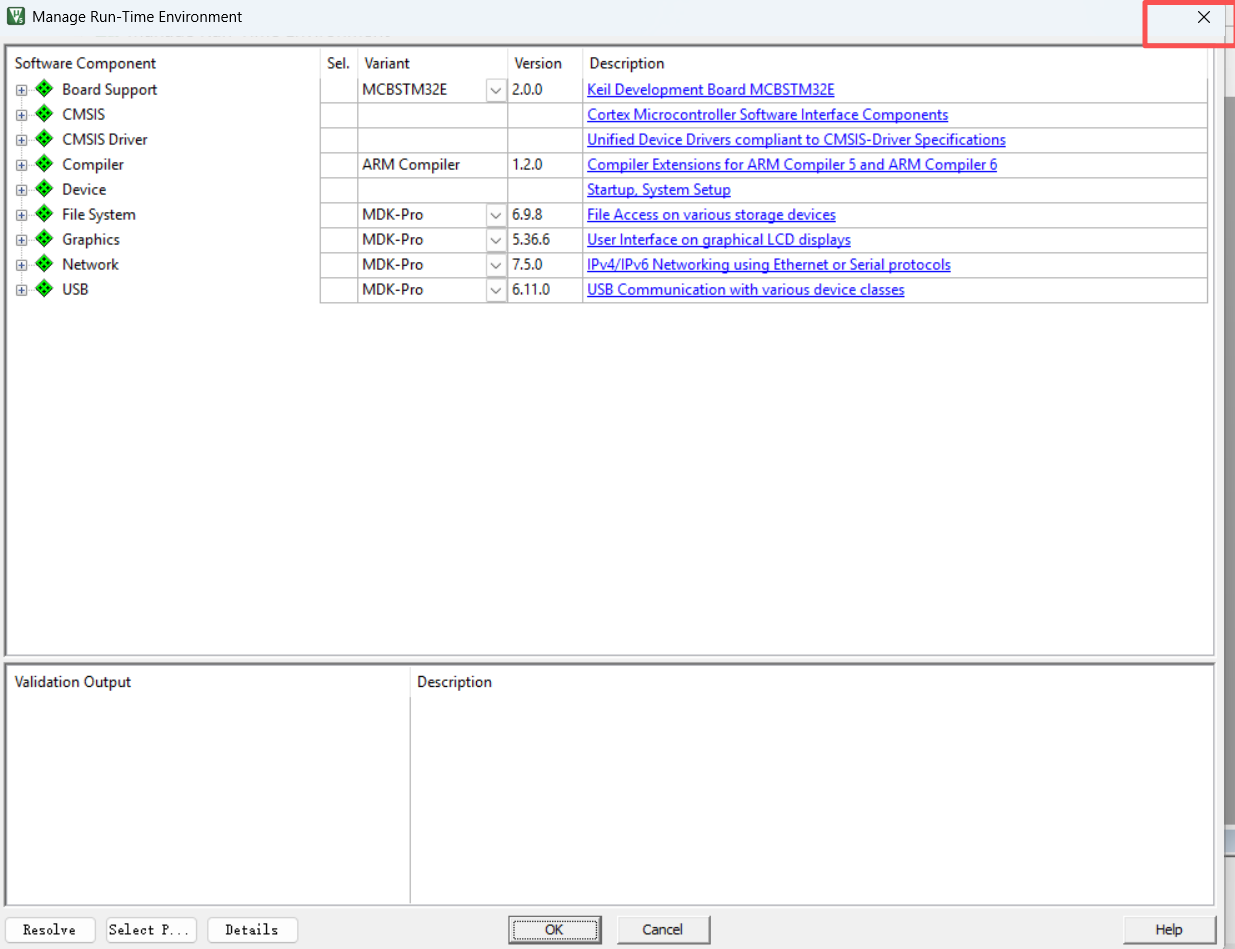Click version 1.2.0 cell
1235x949 pixels.
pyautogui.click(x=545, y=165)
